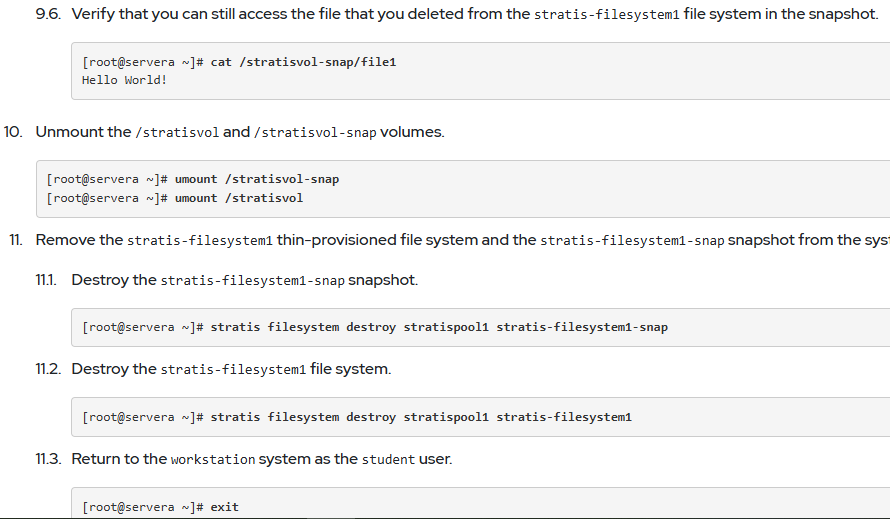The image size is (890, 519).
Task: Click the destroy command in step 11.2 code block
Action: point(421,417)
